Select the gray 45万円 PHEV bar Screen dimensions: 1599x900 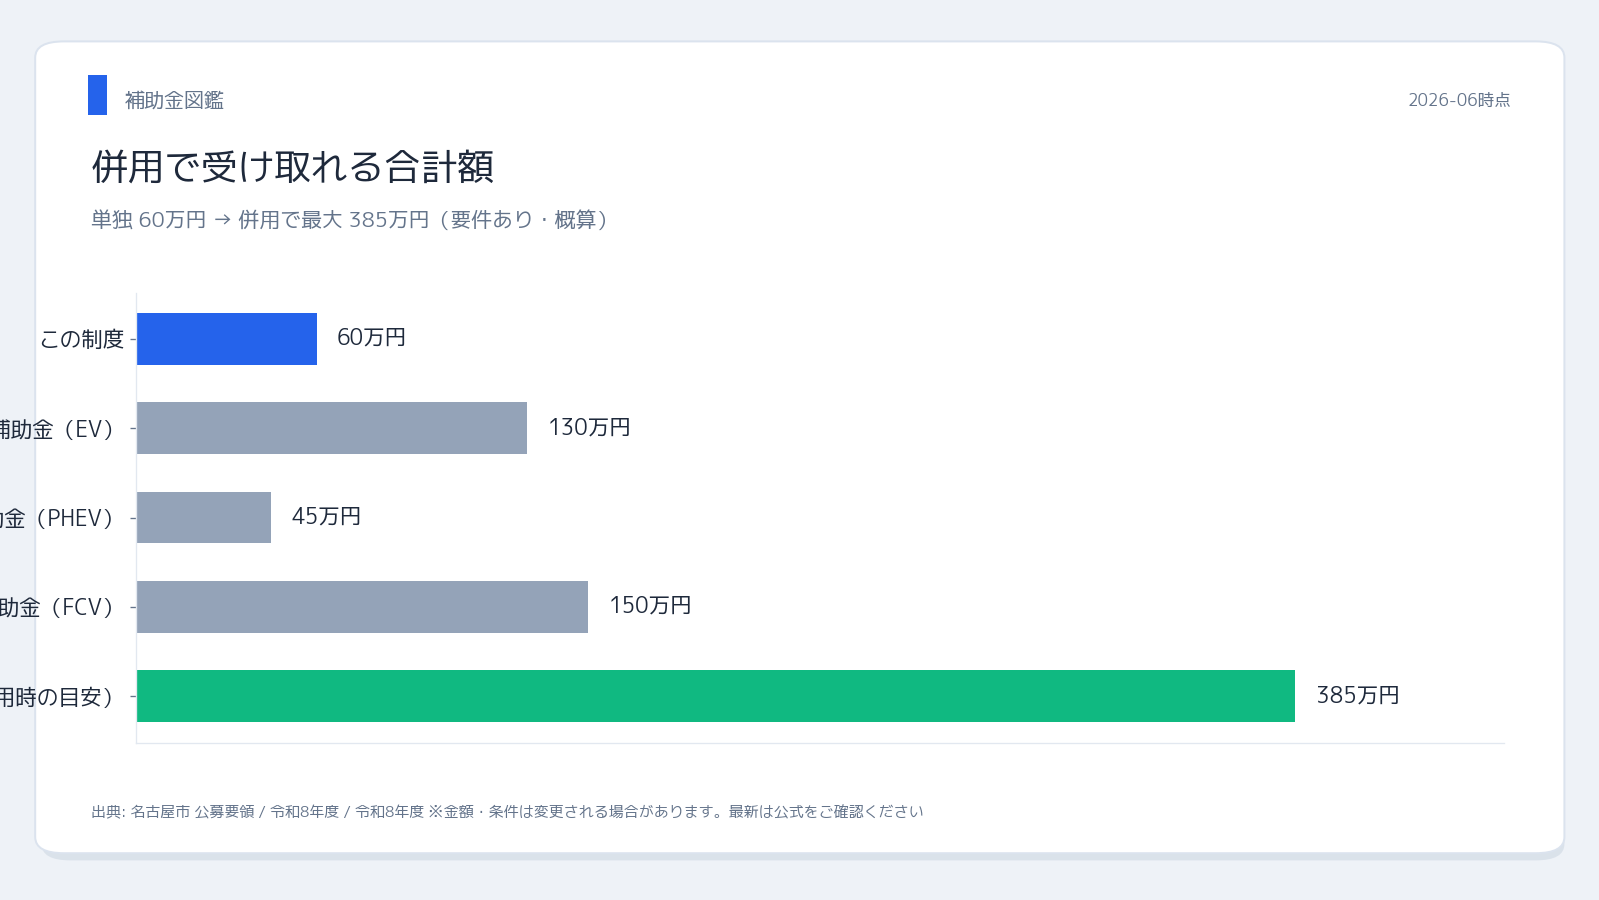click(204, 517)
